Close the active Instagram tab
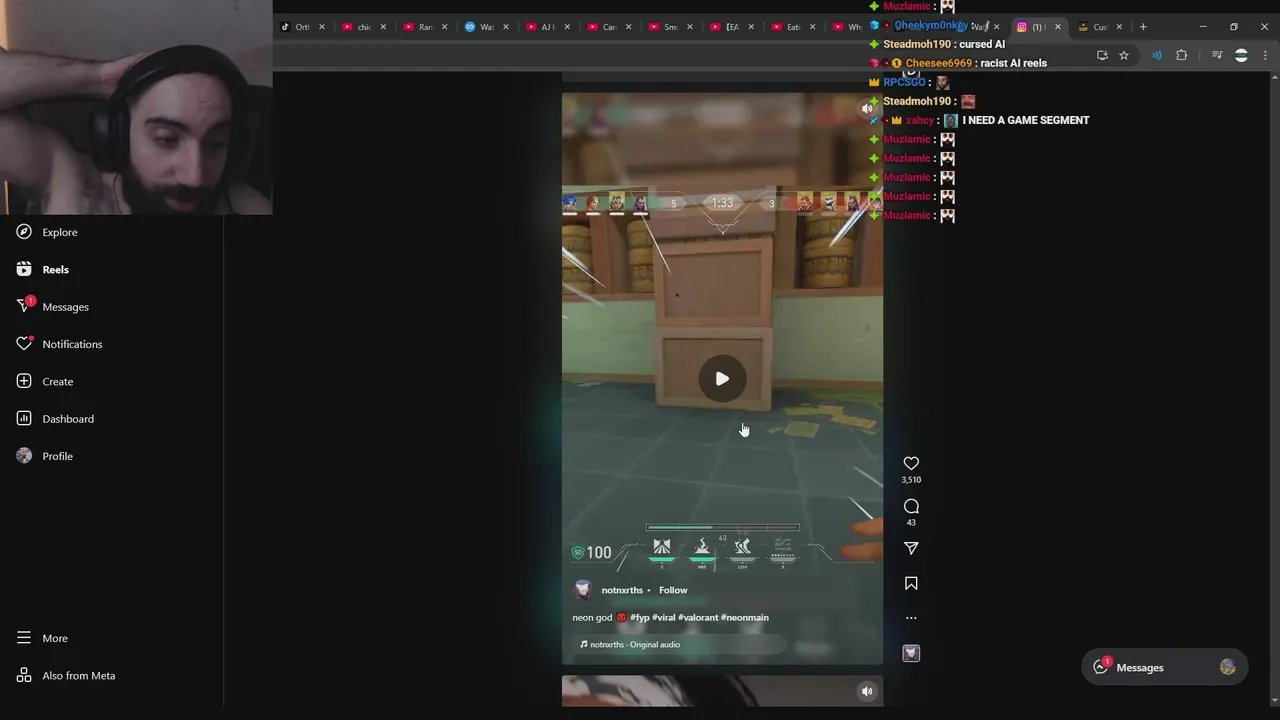 click(x=1057, y=27)
